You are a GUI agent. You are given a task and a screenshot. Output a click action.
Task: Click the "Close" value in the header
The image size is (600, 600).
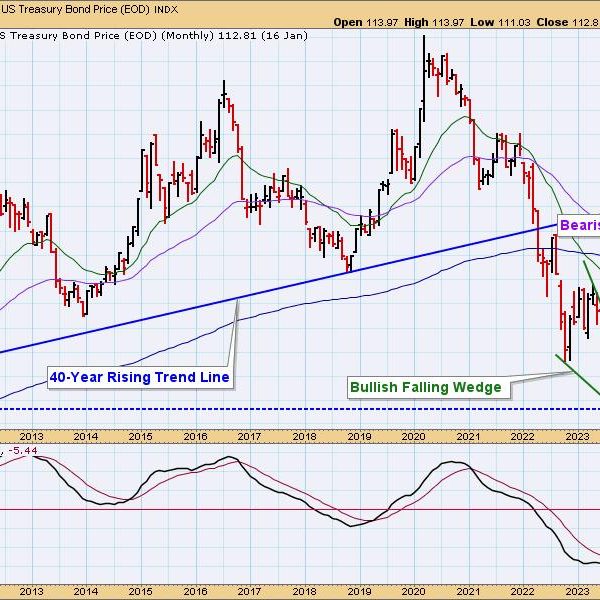click(568, 22)
